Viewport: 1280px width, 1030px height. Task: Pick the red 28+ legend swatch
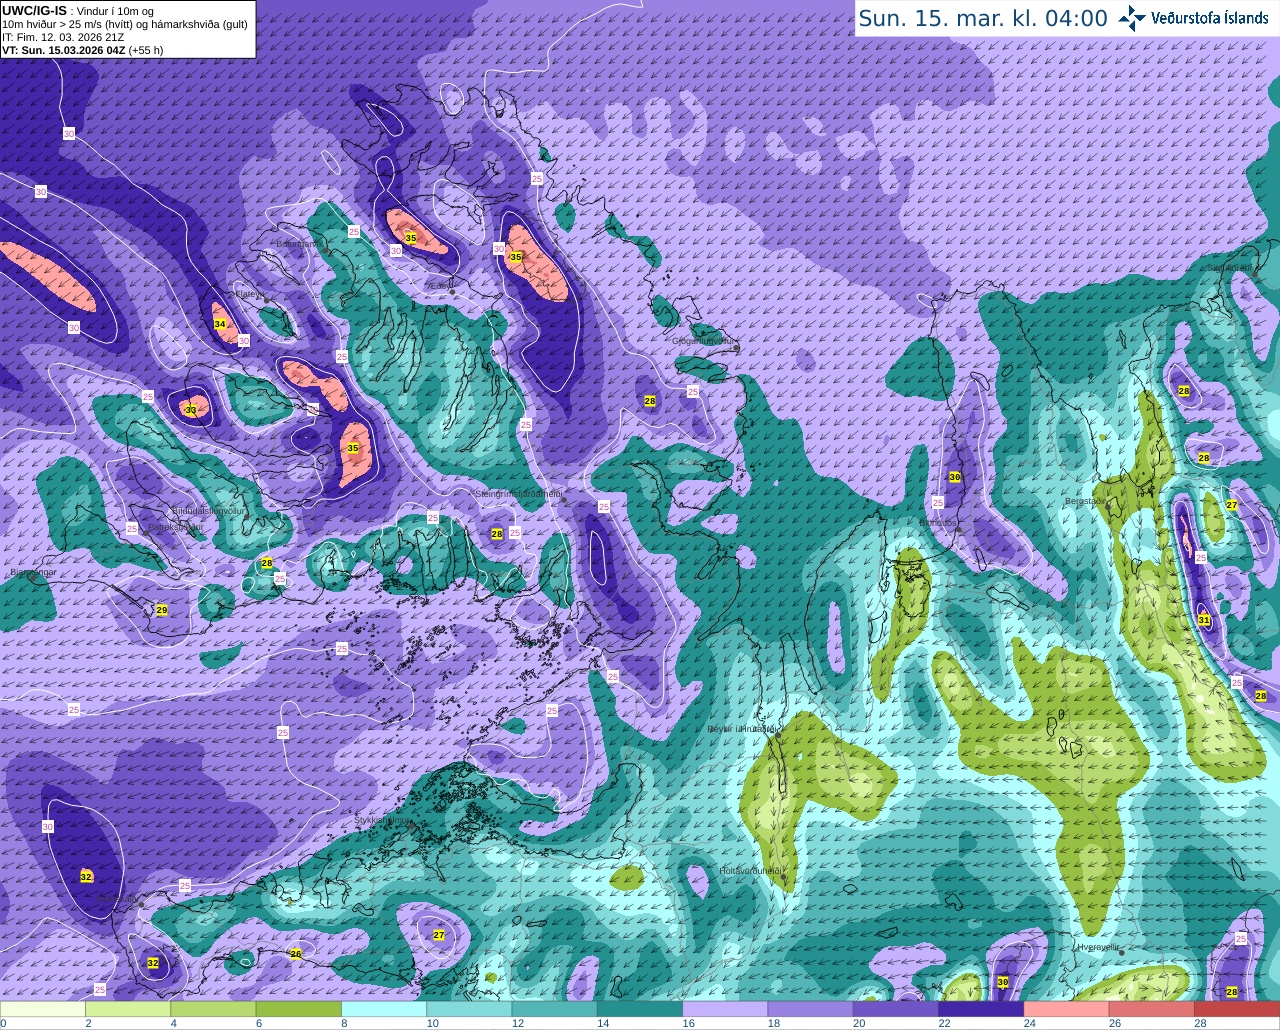[x=1237, y=1009]
